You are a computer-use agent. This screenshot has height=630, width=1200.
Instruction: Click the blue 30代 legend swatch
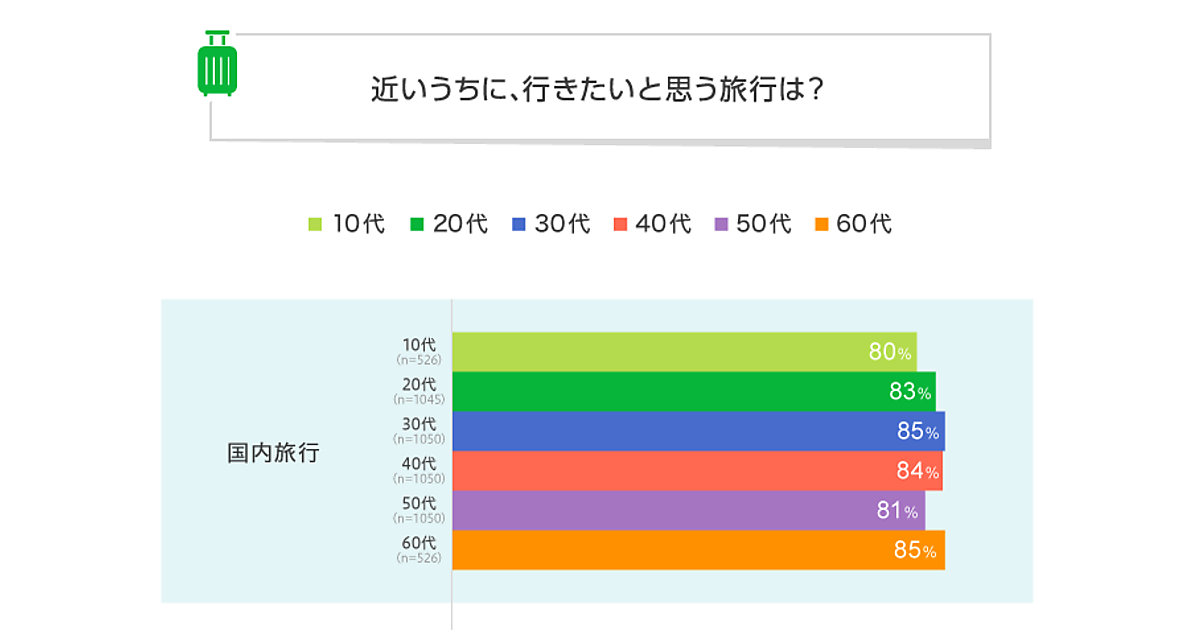(518, 224)
